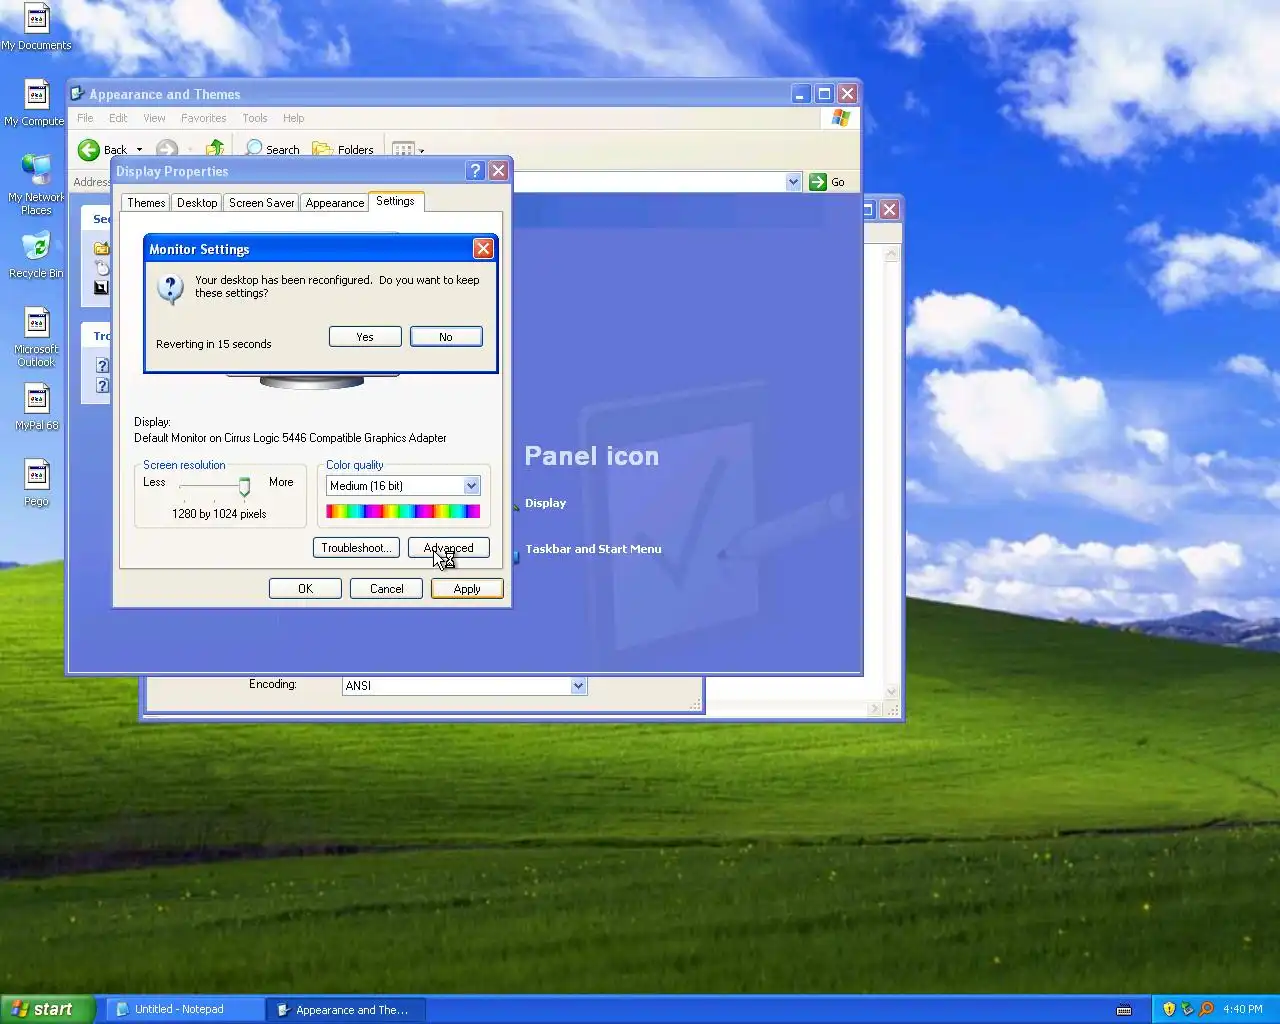Open the Help menu in Appearance and Themes

[x=293, y=118]
